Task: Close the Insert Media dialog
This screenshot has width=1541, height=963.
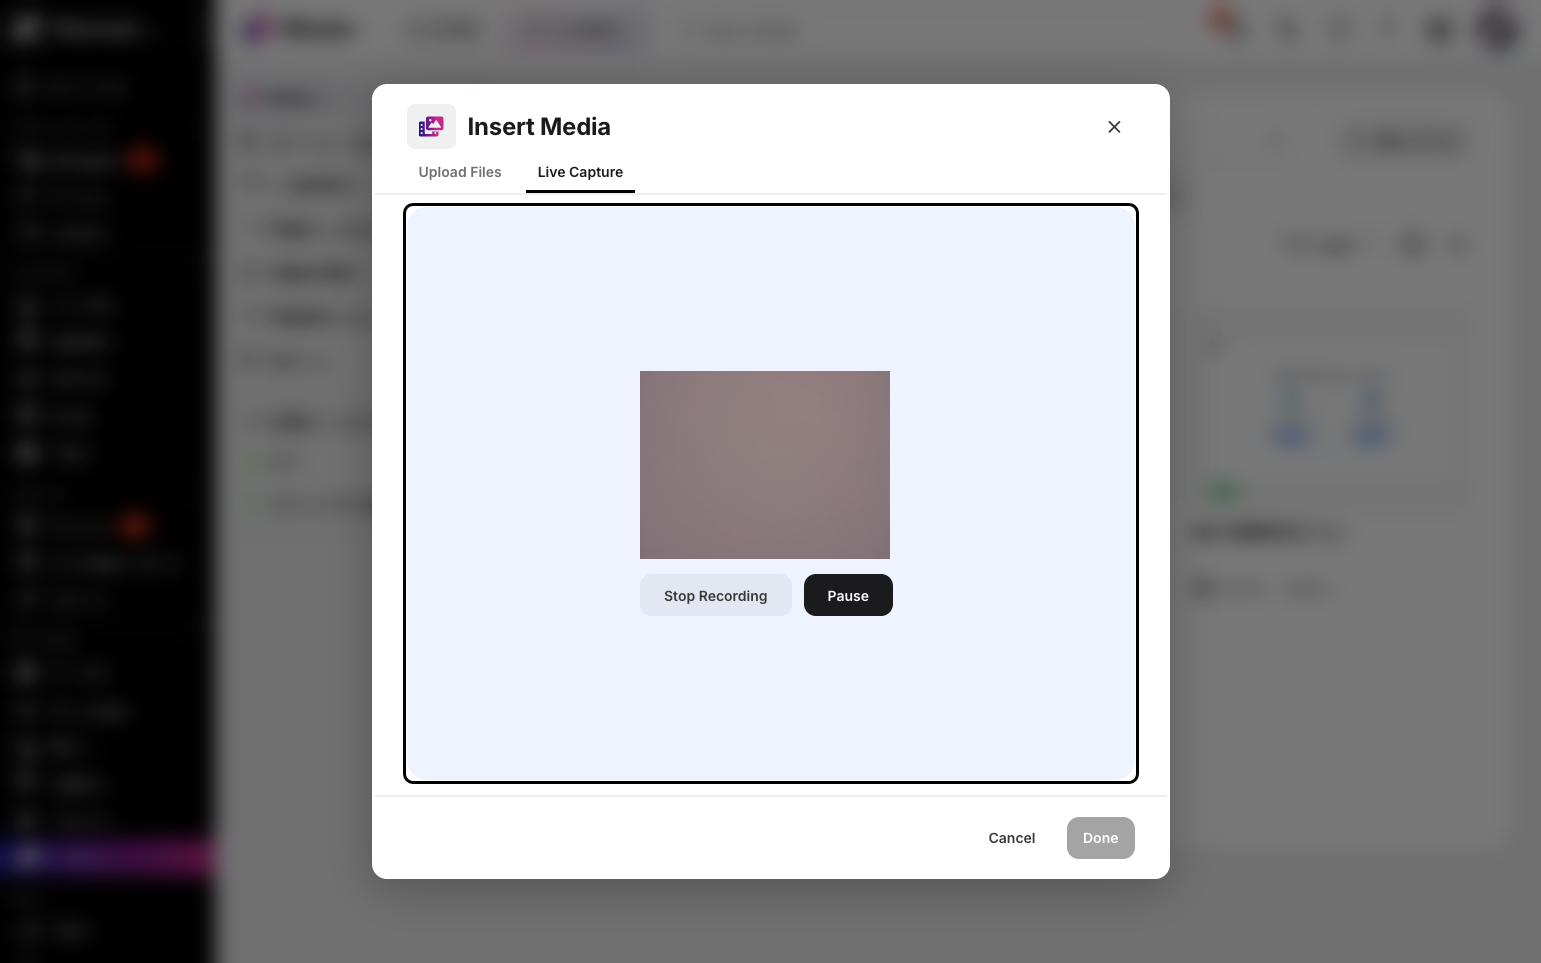Action: [1114, 127]
